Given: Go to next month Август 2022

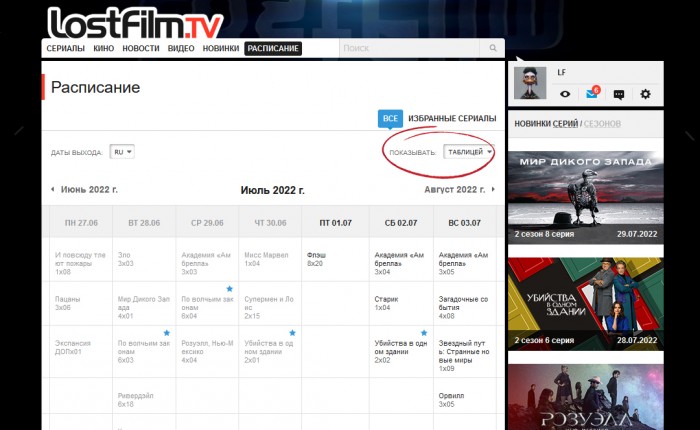Looking at the screenshot, I should click(460, 189).
